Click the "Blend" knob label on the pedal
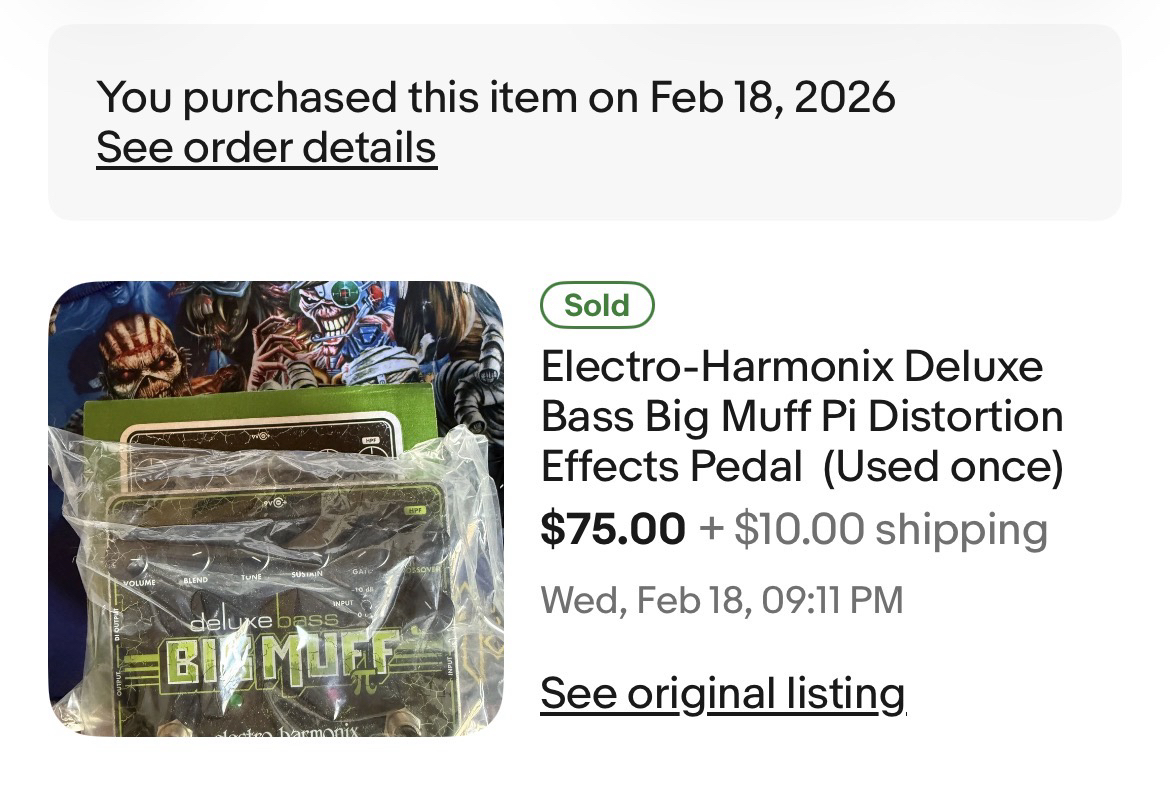 [x=195, y=580]
